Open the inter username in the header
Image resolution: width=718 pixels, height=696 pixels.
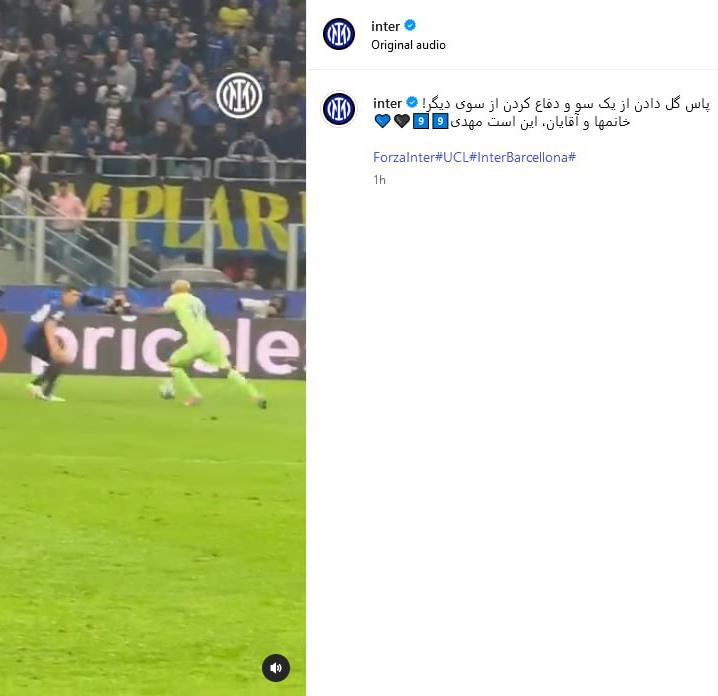pyautogui.click(x=386, y=26)
